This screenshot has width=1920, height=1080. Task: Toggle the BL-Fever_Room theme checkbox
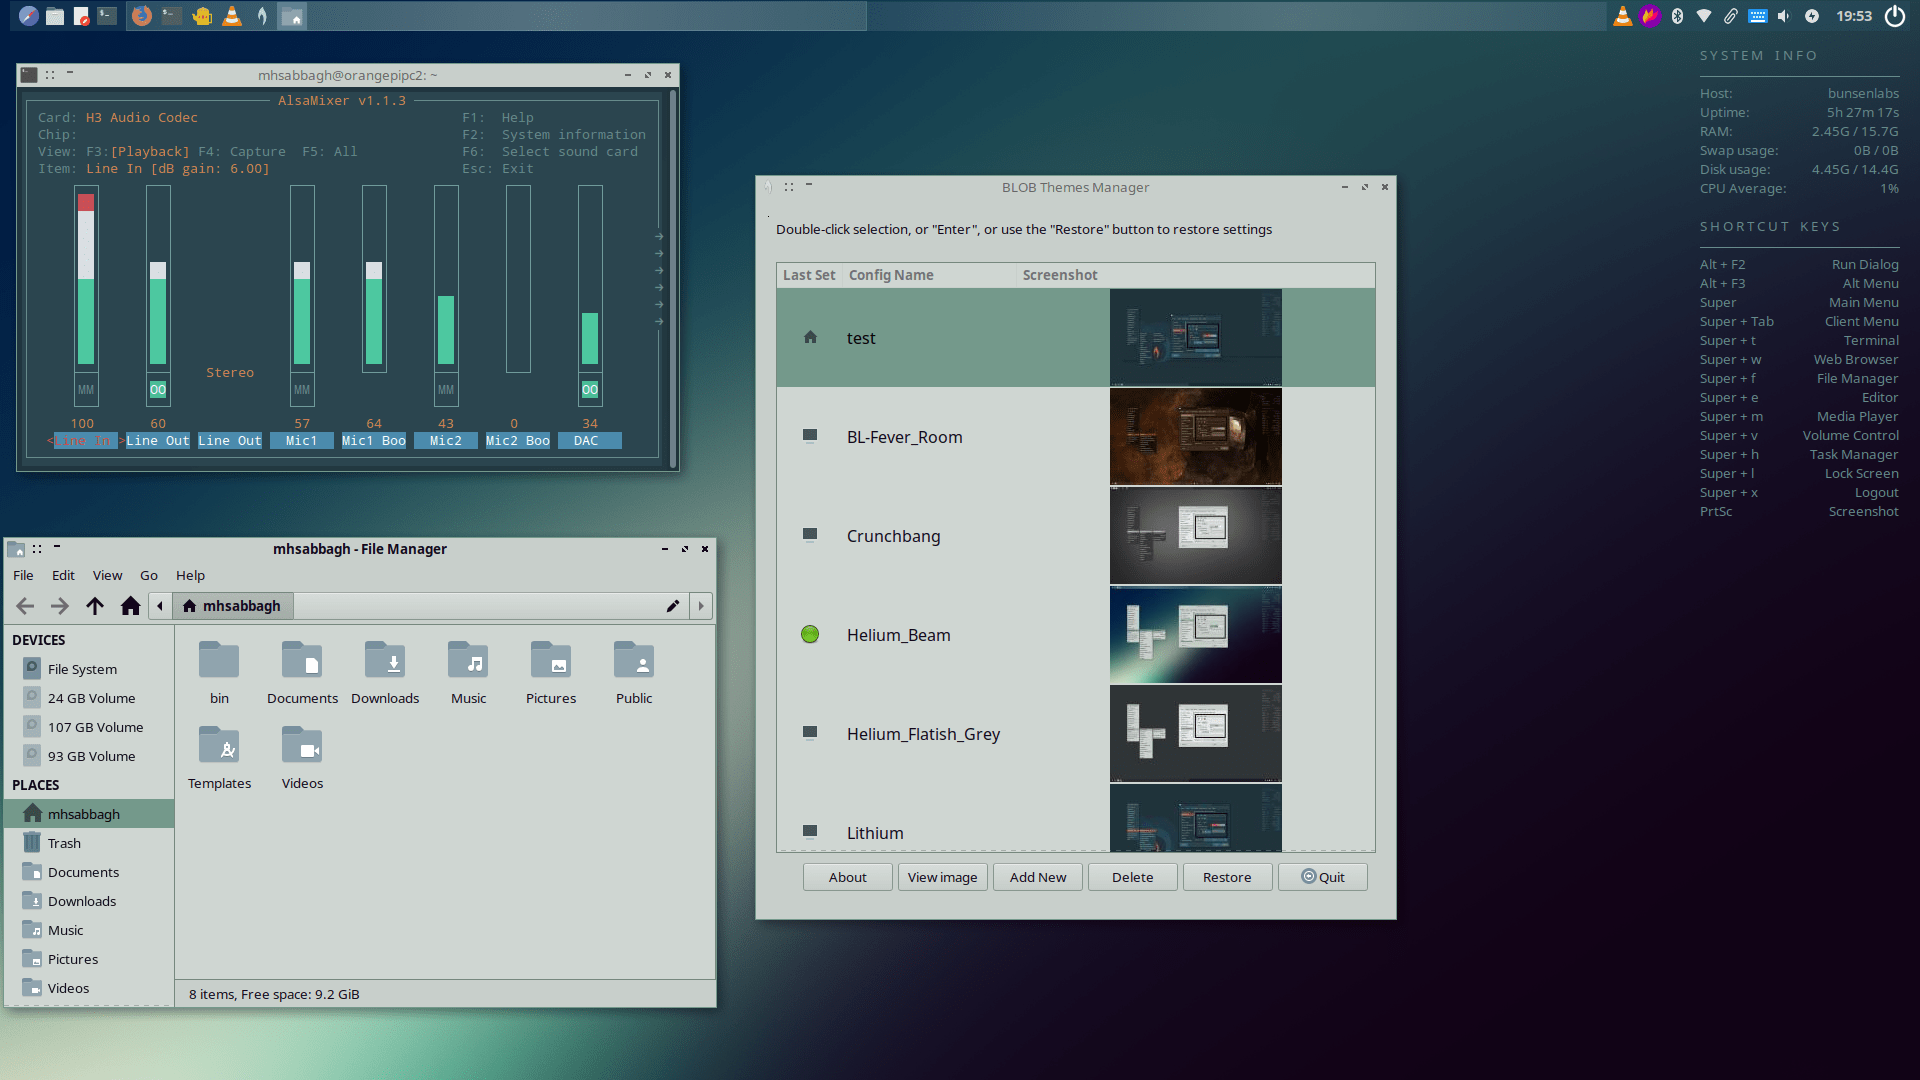coord(810,436)
